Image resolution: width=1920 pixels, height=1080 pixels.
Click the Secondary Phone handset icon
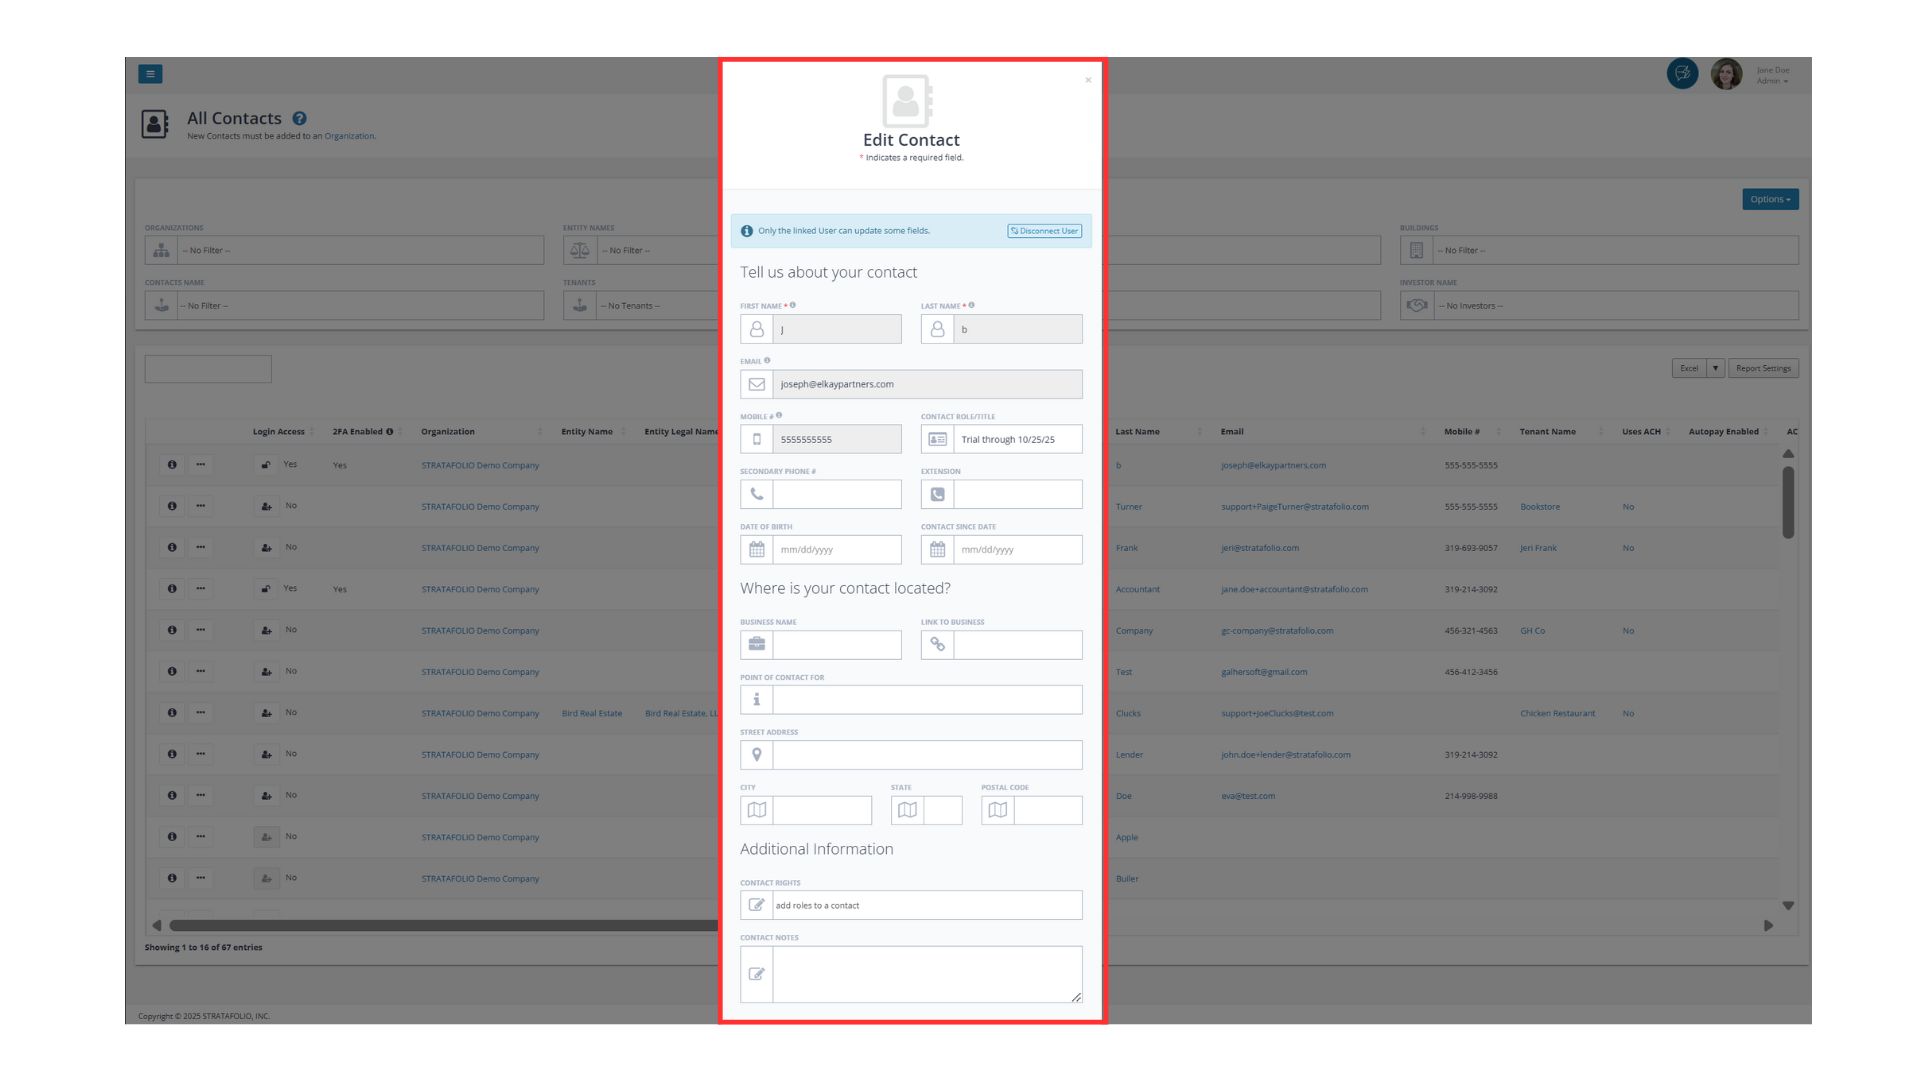[757, 494]
